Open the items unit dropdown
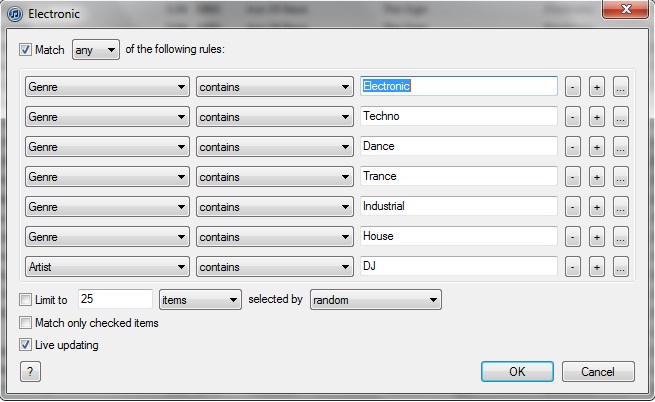The height and width of the screenshot is (402, 655). pos(200,299)
